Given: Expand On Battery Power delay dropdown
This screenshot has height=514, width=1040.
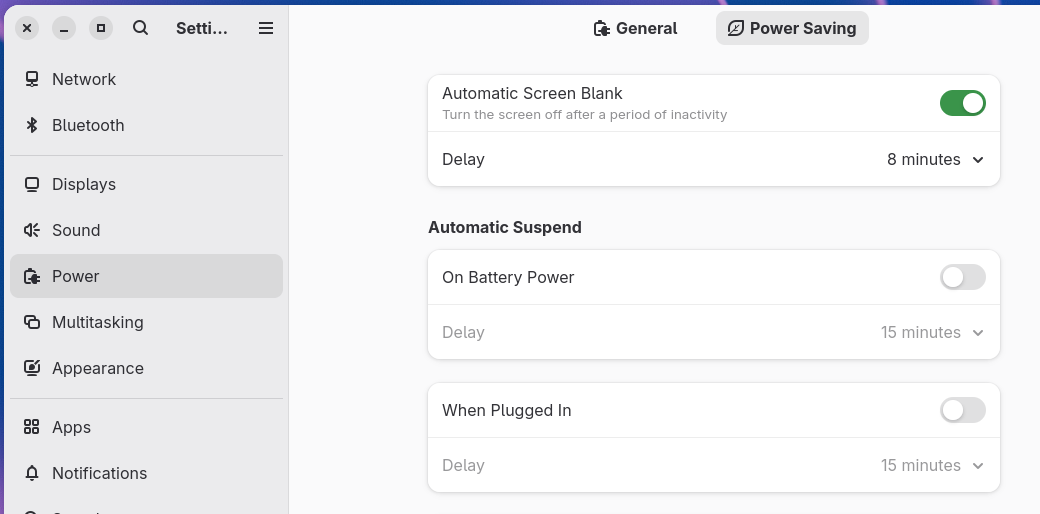Looking at the screenshot, I should [x=932, y=332].
